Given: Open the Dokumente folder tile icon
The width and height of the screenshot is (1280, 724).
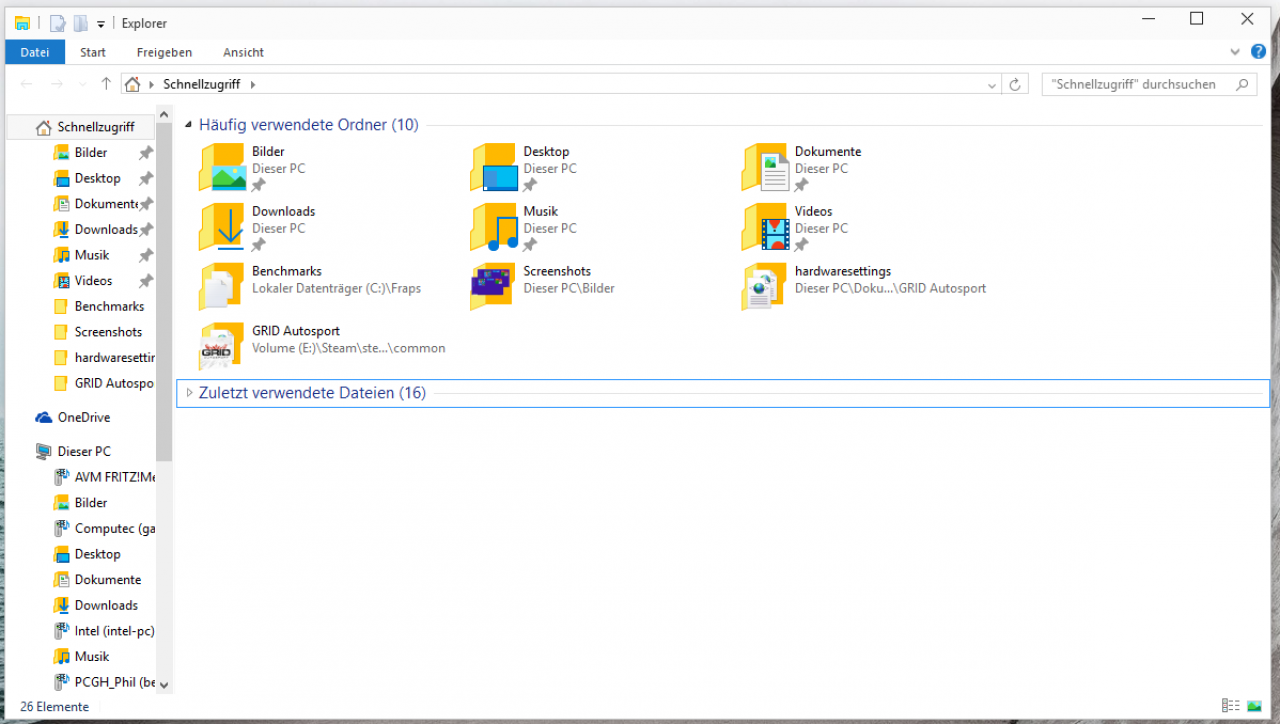Looking at the screenshot, I should click(x=765, y=167).
